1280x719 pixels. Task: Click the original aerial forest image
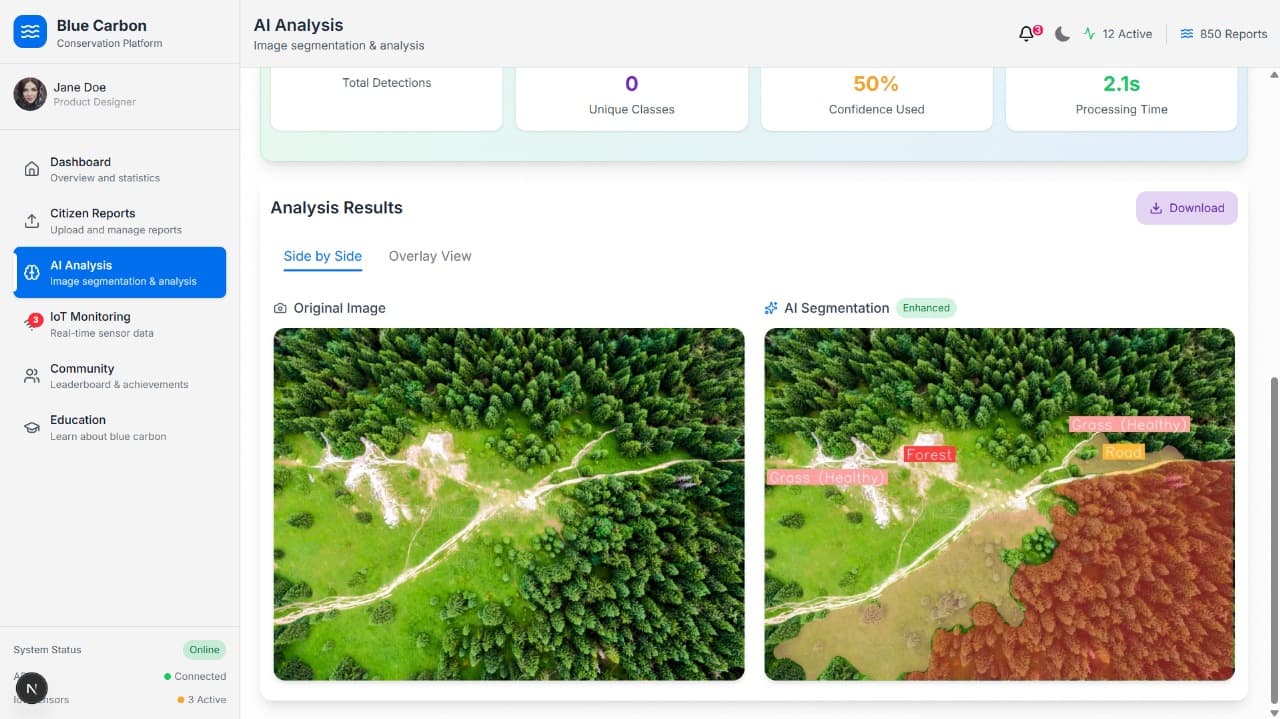click(508, 504)
